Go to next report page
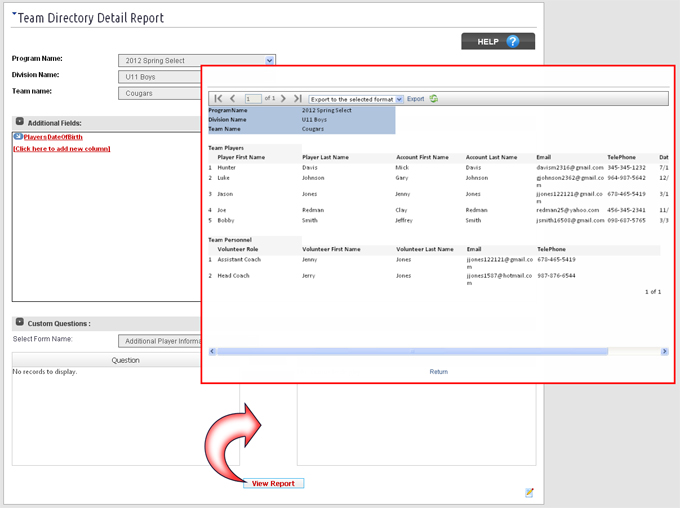The image size is (680, 508). (283, 98)
